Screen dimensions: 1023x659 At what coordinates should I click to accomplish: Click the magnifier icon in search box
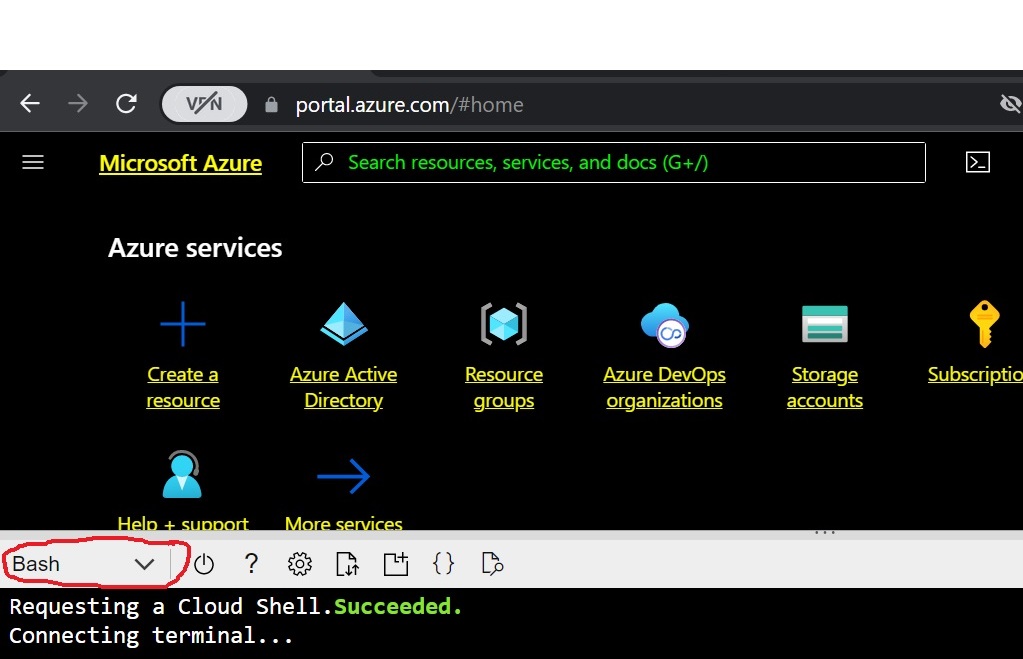(x=324, y=162)
